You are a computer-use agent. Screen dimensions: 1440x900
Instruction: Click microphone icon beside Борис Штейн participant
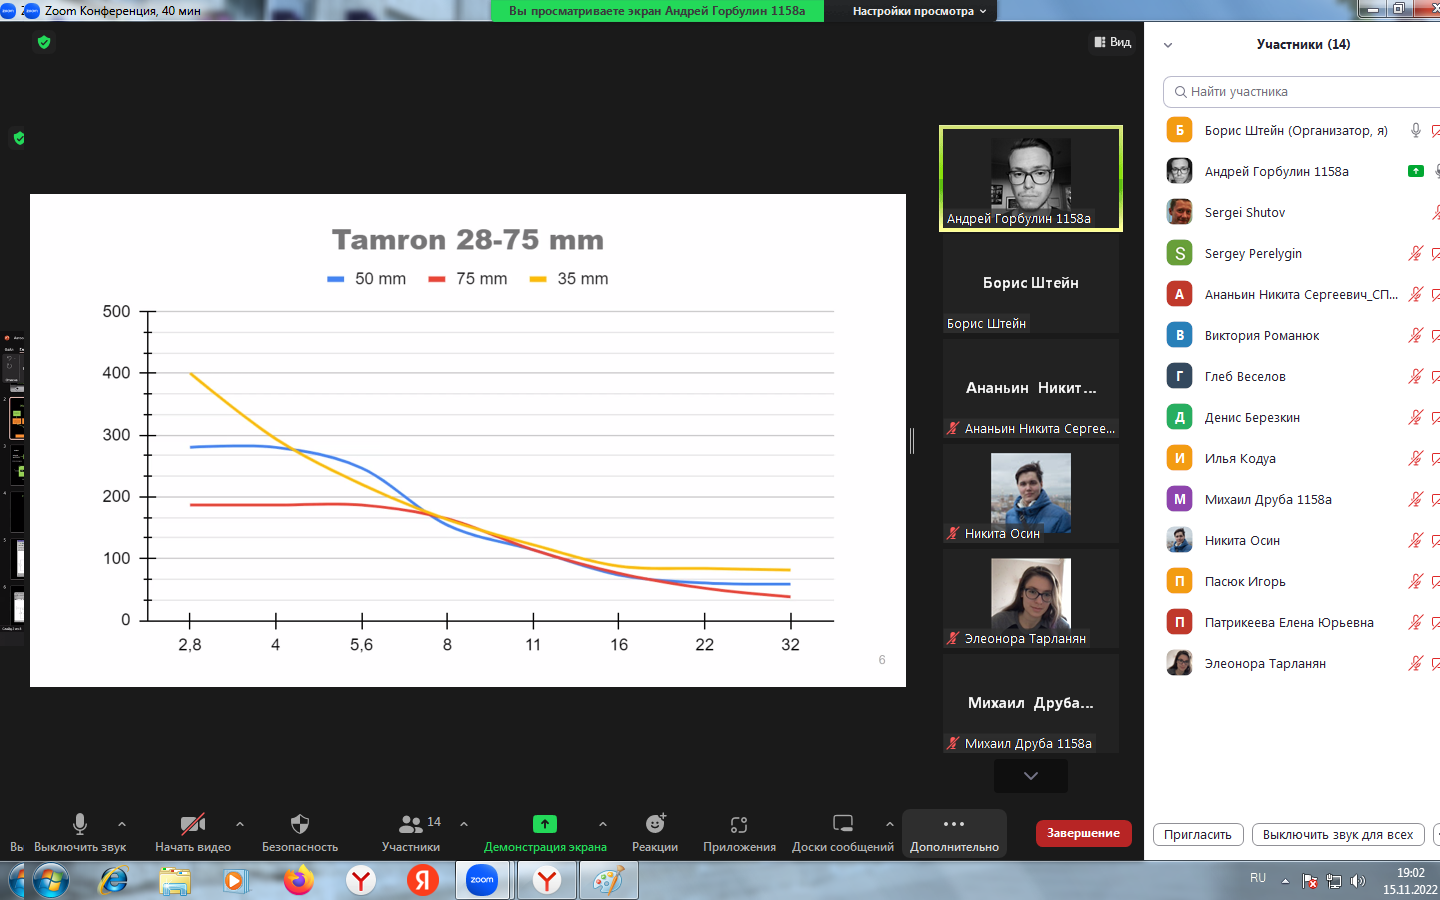coord(1416,130)
